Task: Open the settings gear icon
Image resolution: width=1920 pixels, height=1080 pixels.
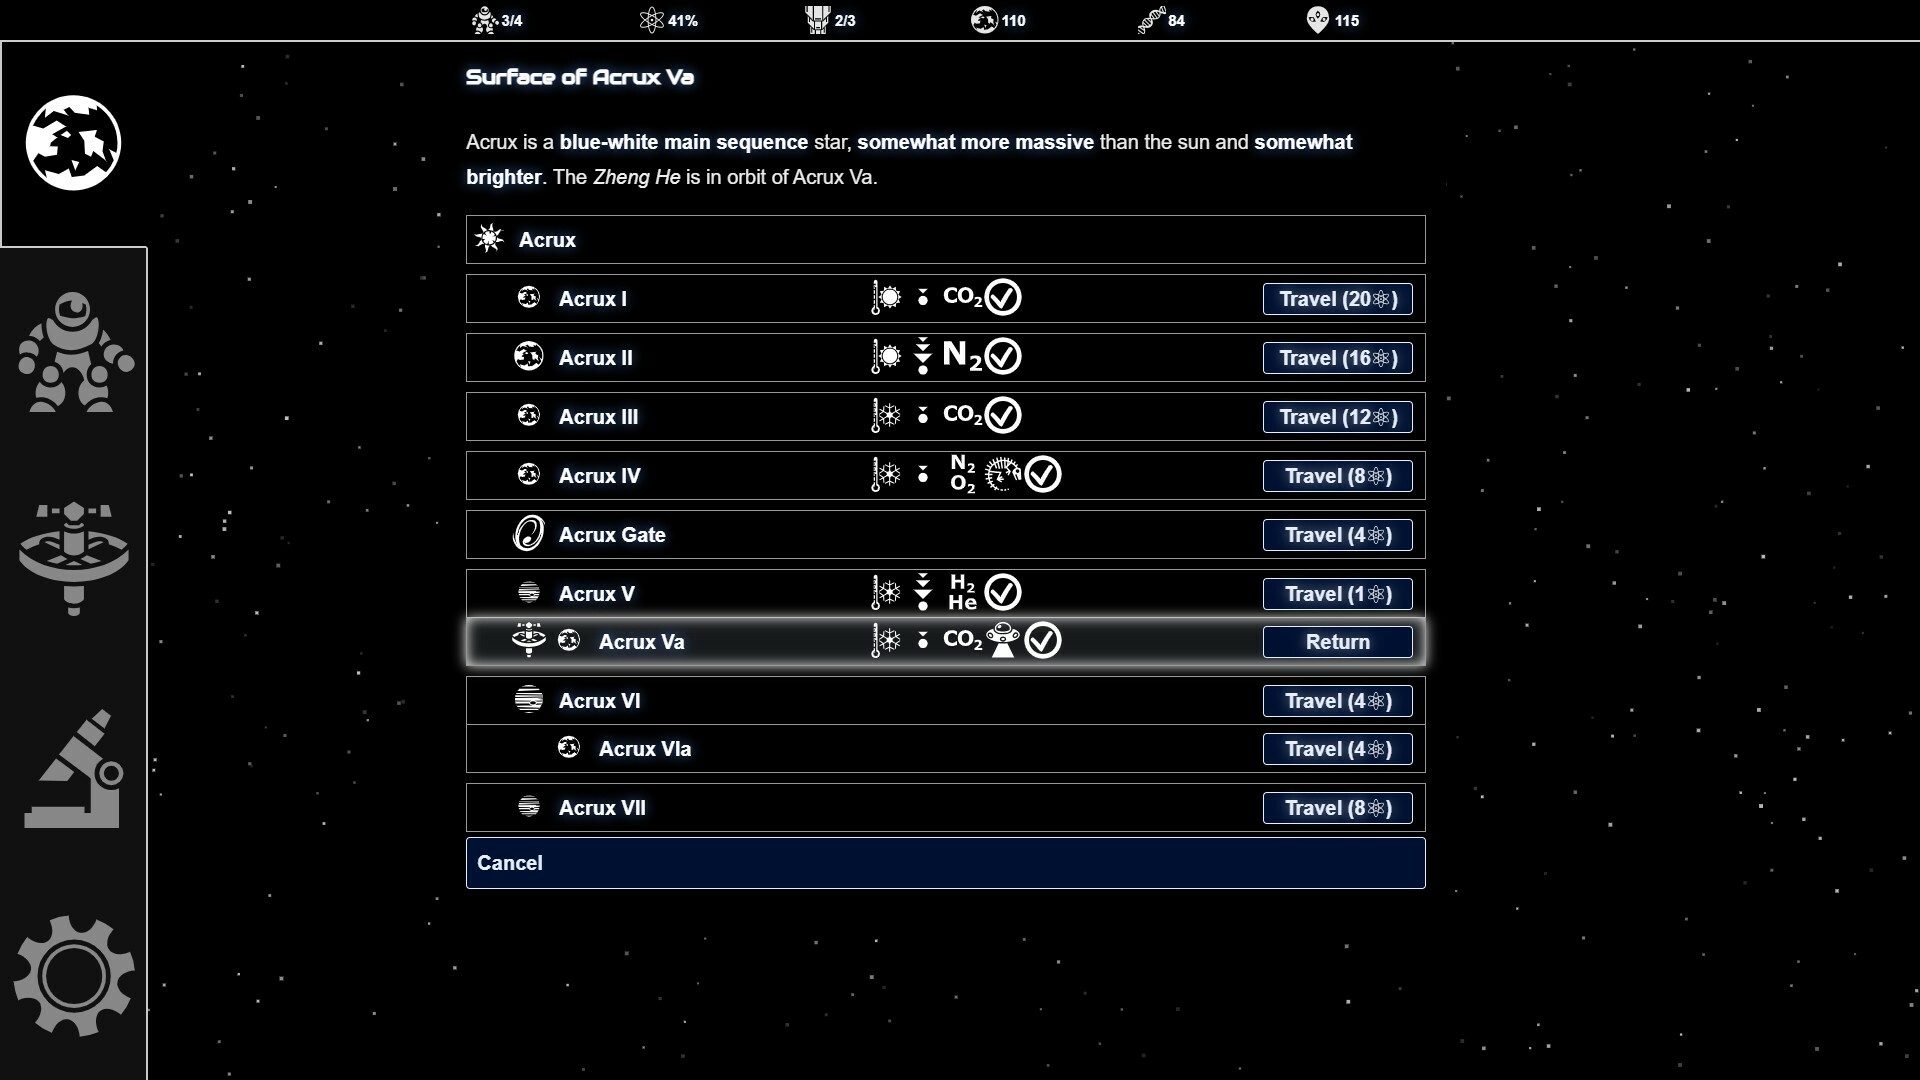Action: pos(73,975)
